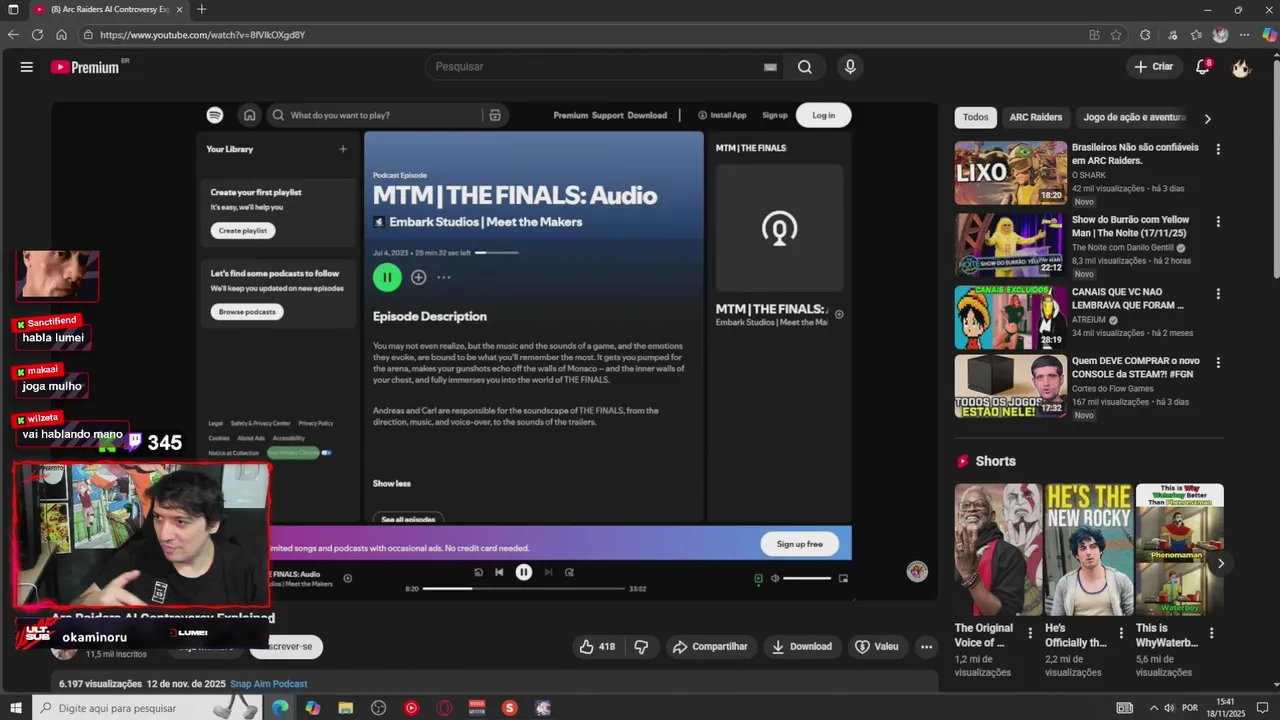
Task: Launch Copilot from Edge toolbar
Action: (x=1269, y=34)
